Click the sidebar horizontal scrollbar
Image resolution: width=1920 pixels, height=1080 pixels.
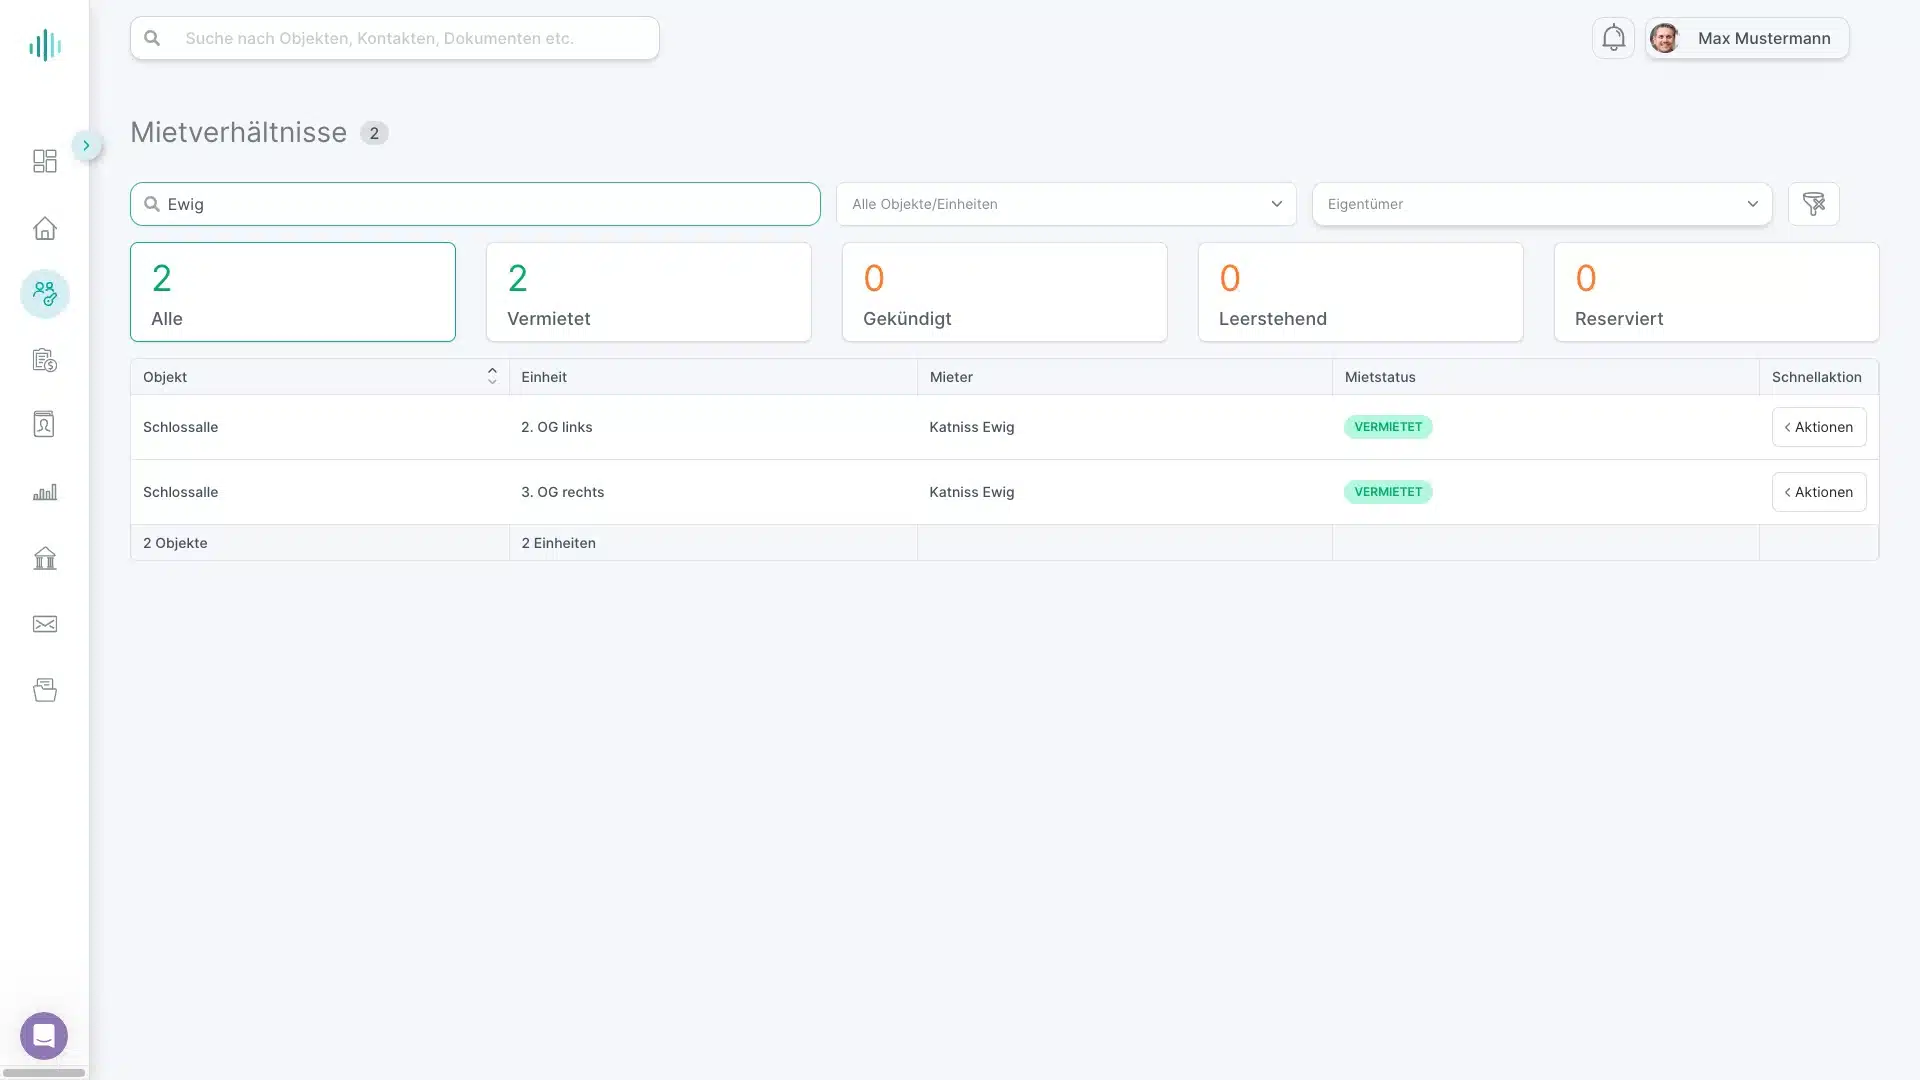coord(44,1073)
